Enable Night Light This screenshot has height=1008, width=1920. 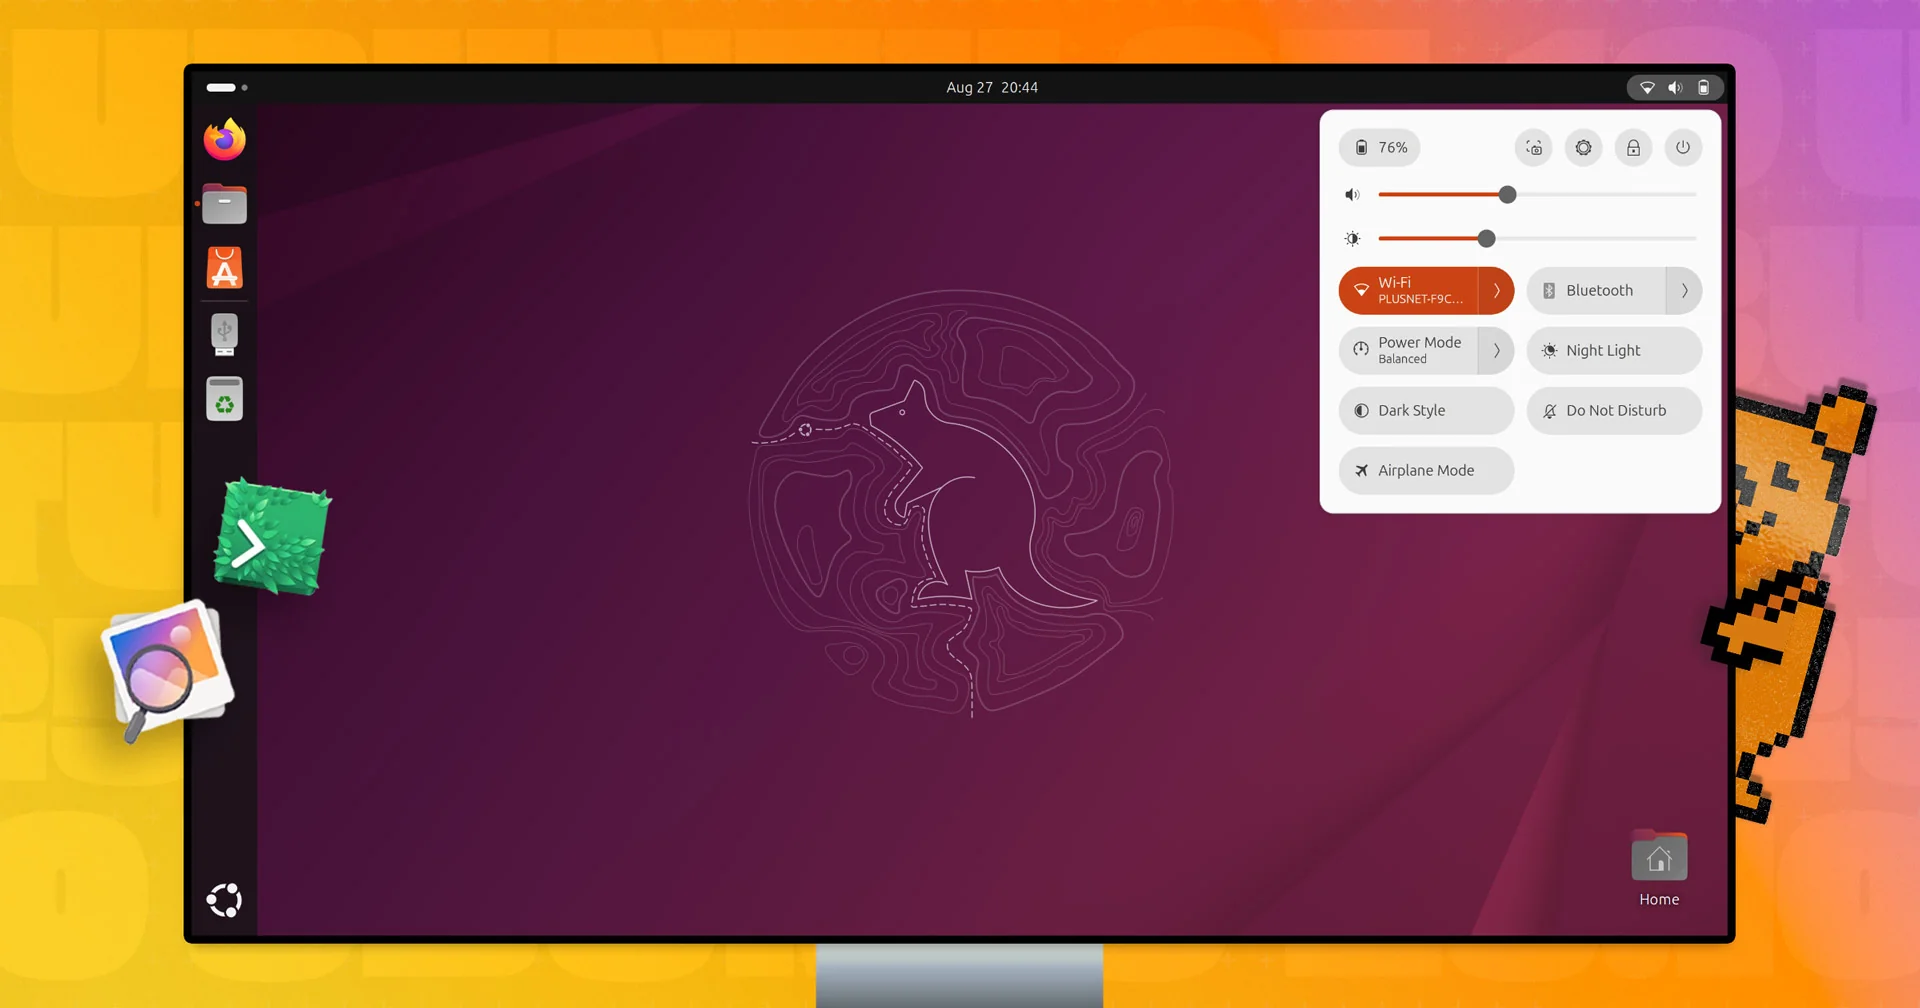1615,351
